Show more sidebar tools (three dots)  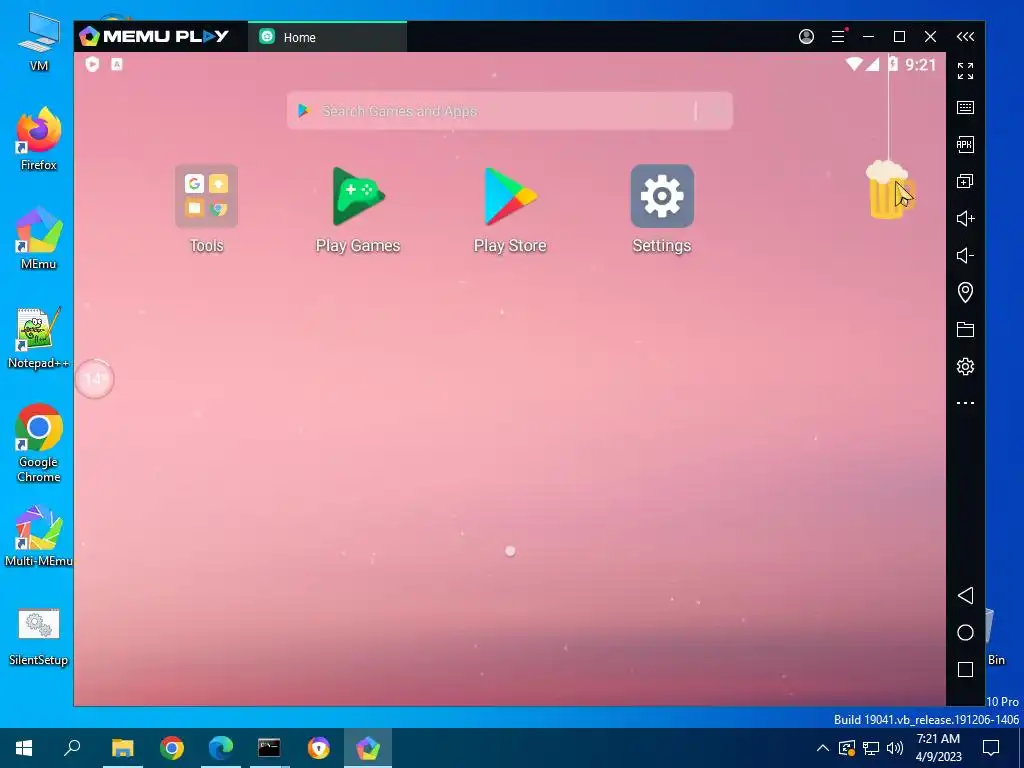click(965, 403)
